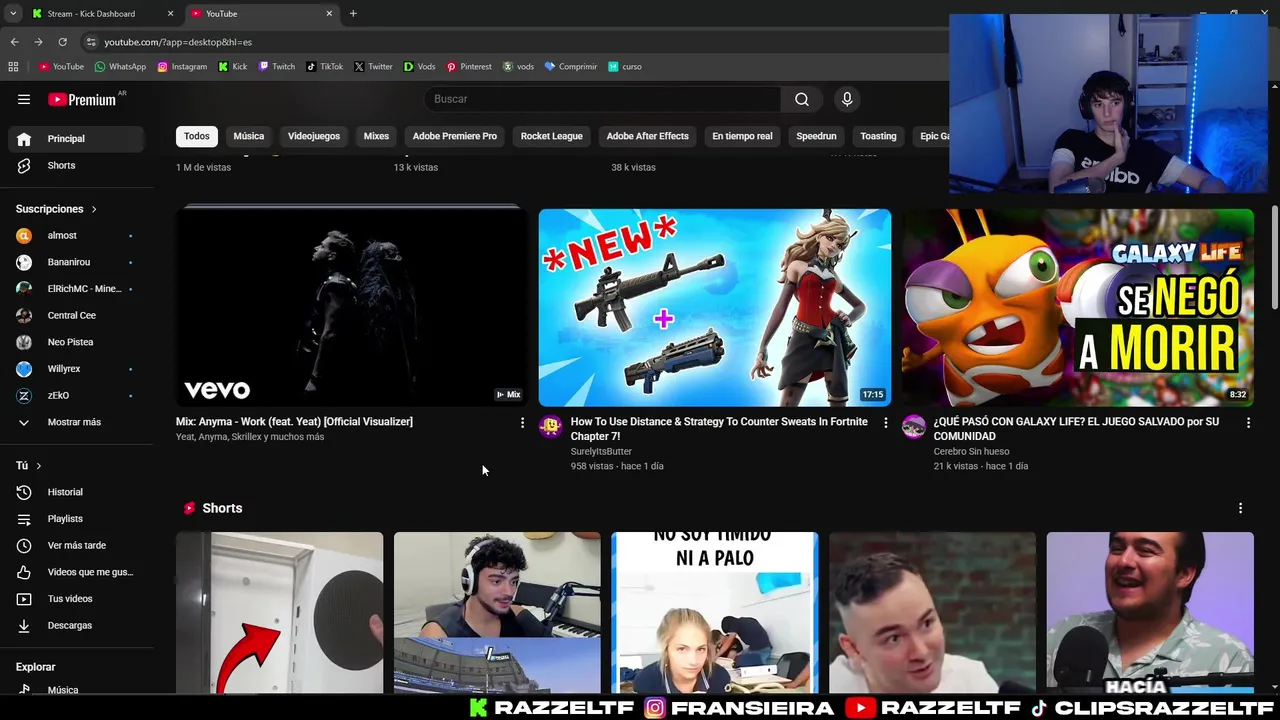Image resolution: width=1280 pixels, height=720 pixels.
Task: Open almost channel subscription
Action: click(77, 235)
